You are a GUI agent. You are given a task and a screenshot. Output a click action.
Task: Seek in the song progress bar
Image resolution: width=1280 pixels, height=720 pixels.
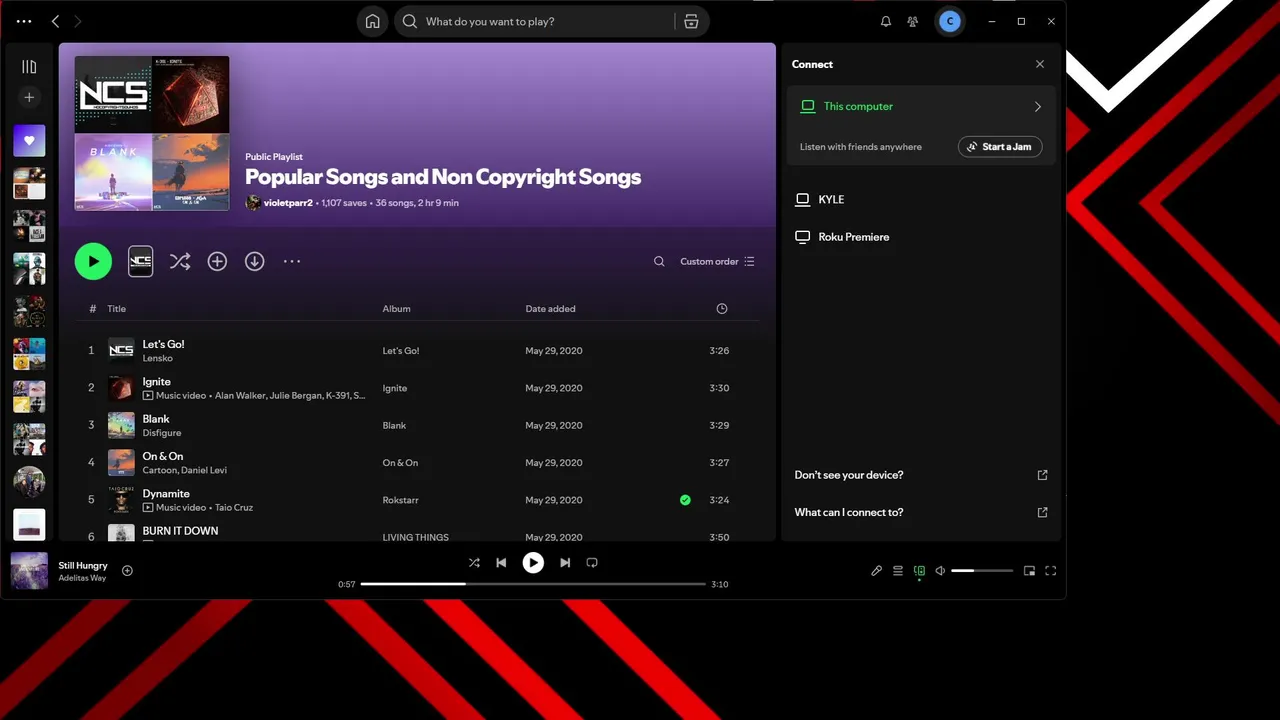click(533, 584)
